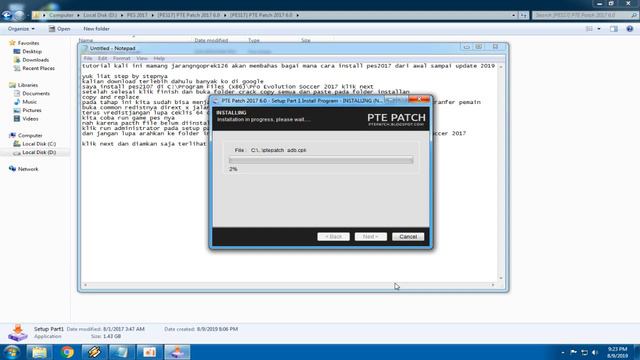Click the Notepad scrollbar right arrow
This screenshot has height=360, width=640.
click(x=493, y=285)
